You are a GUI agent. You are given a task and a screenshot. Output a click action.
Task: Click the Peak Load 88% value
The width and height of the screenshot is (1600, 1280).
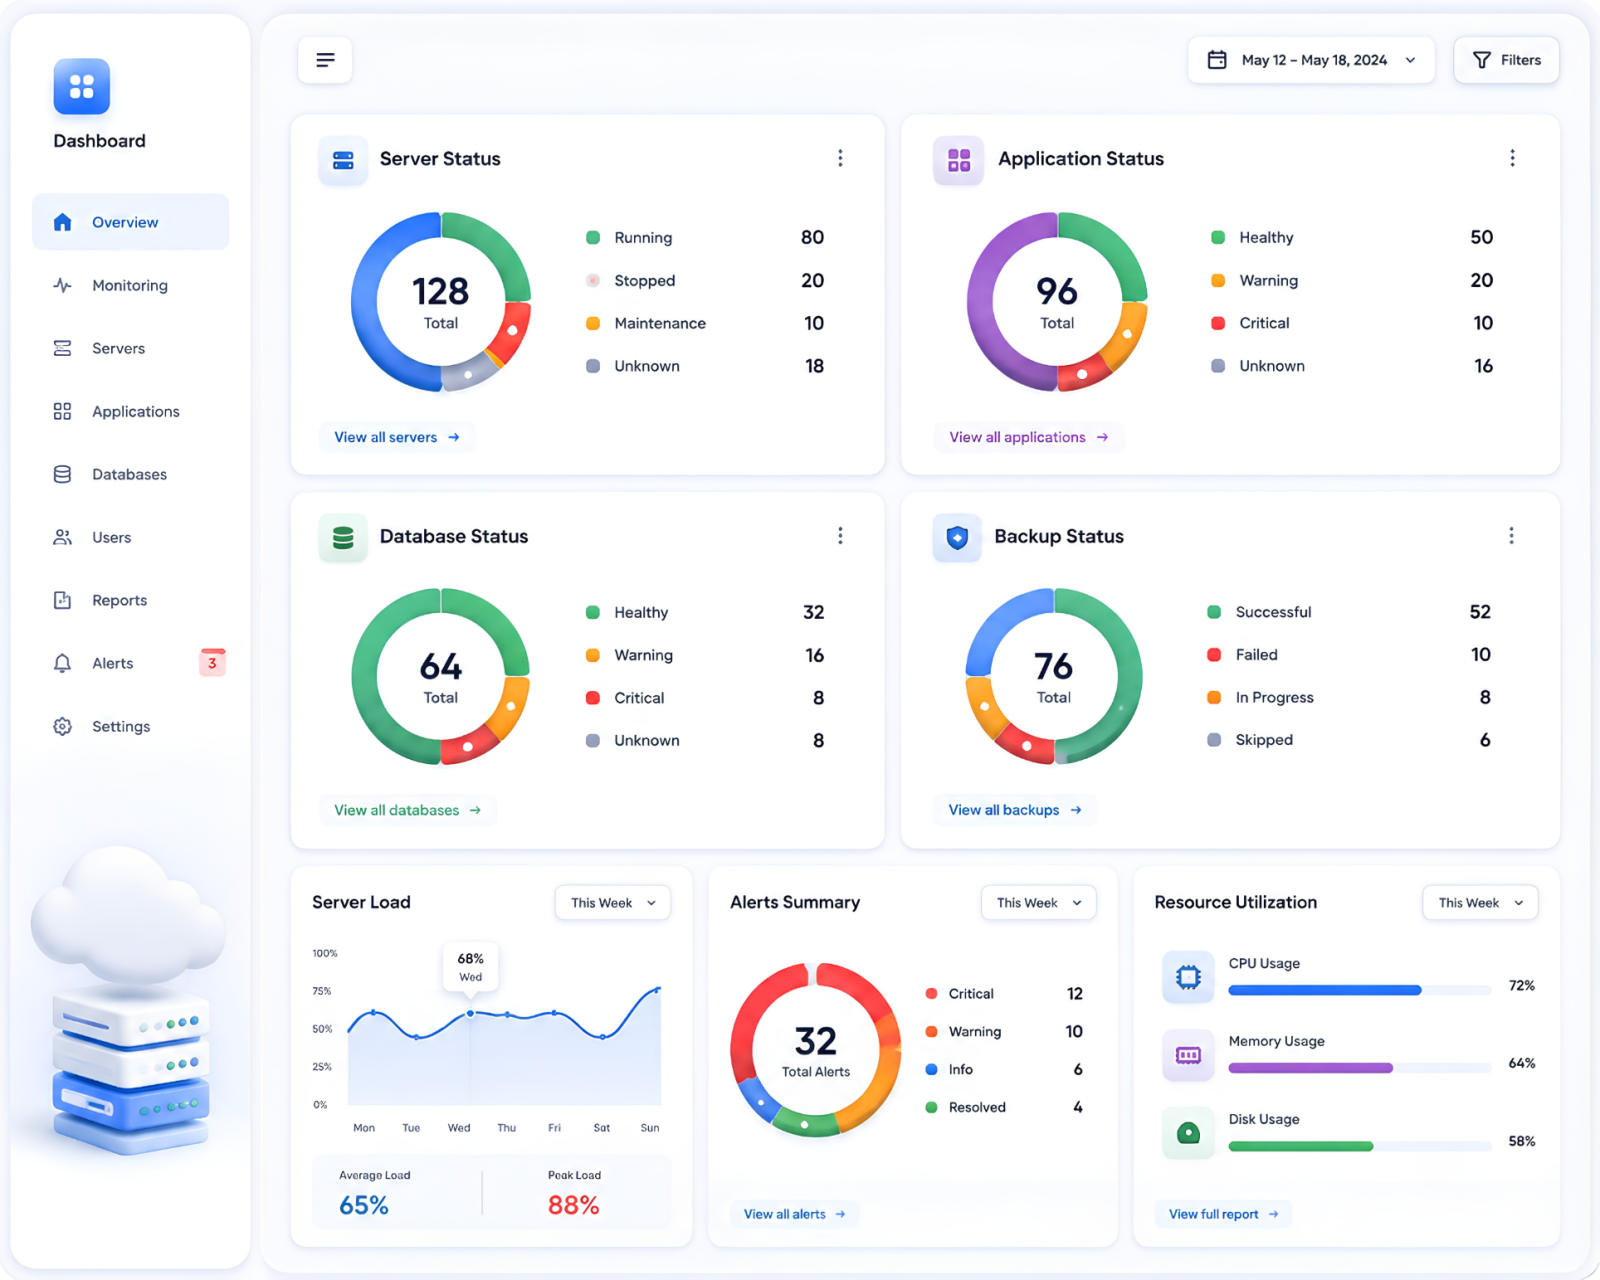(x=574, y=1205)
